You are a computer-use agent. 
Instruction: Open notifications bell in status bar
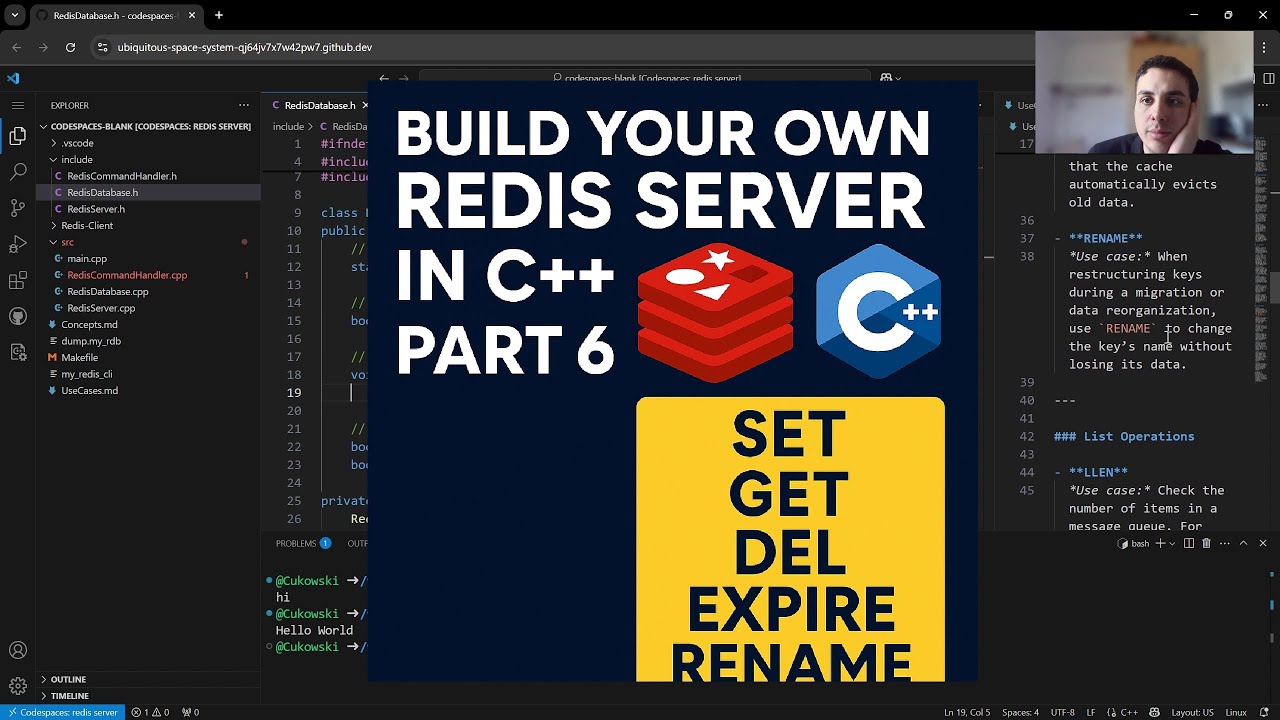pyautogui.click(x=1265, y=712)
